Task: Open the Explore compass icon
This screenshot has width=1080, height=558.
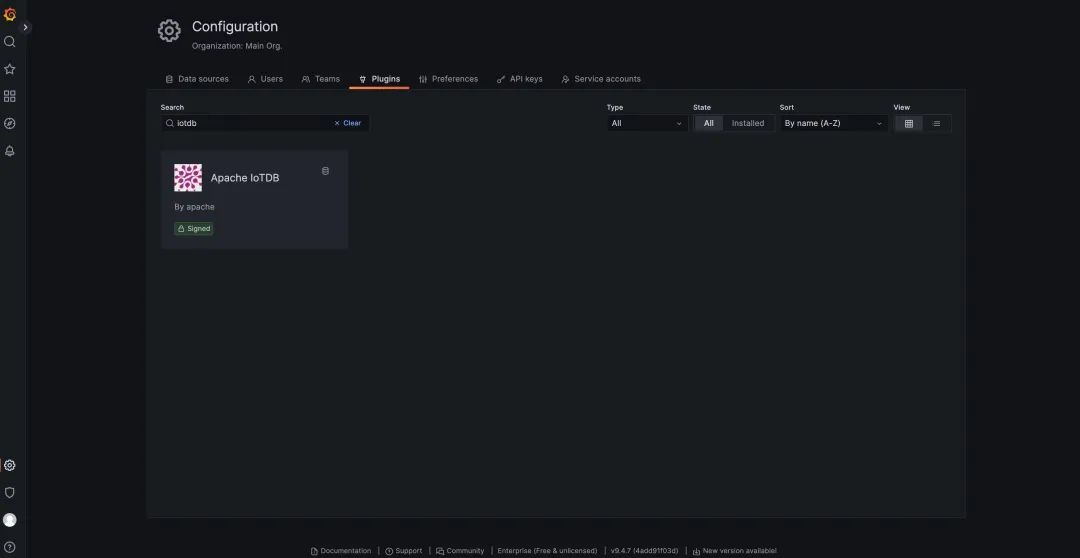Action: (10, 124)
